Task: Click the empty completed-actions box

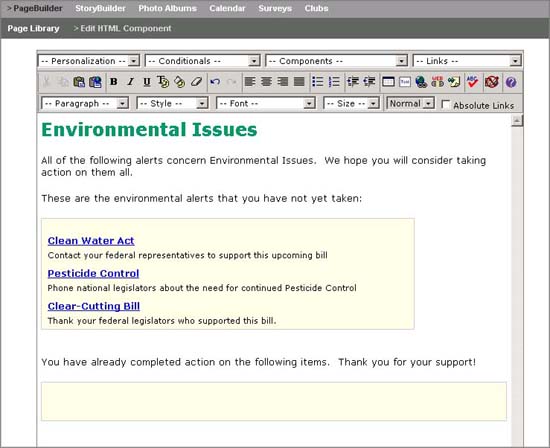Action: [x=274, y=401]
